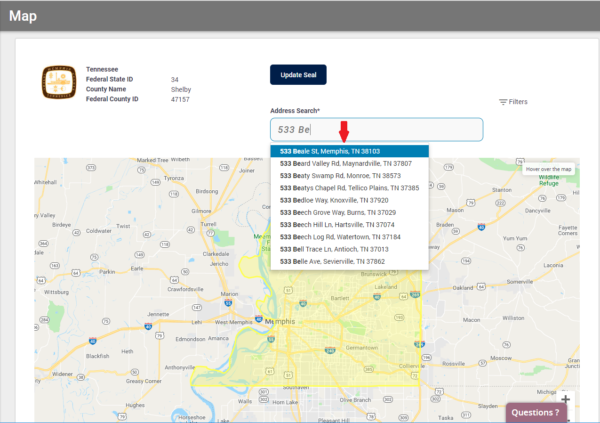Click the Memphis label on the map
The height and width of the screenshot is (423, 600).
280,322
